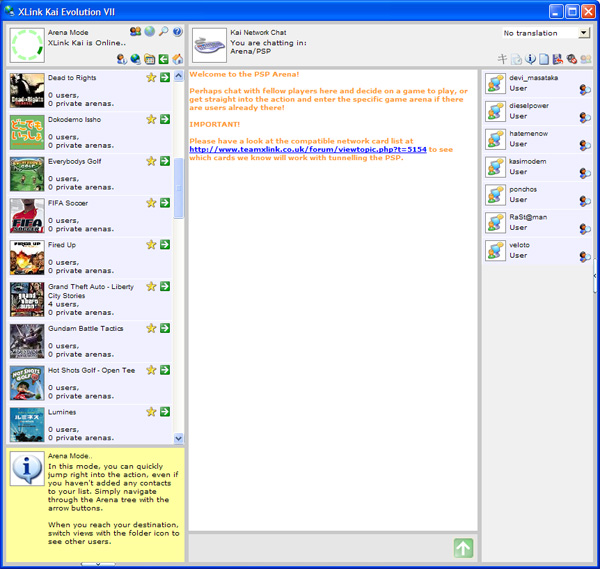Image resolution: width=600 pixels, height=569 pixels.
Task: Click the greyed people icon in chat toolbar
Action: pos(585,59)
